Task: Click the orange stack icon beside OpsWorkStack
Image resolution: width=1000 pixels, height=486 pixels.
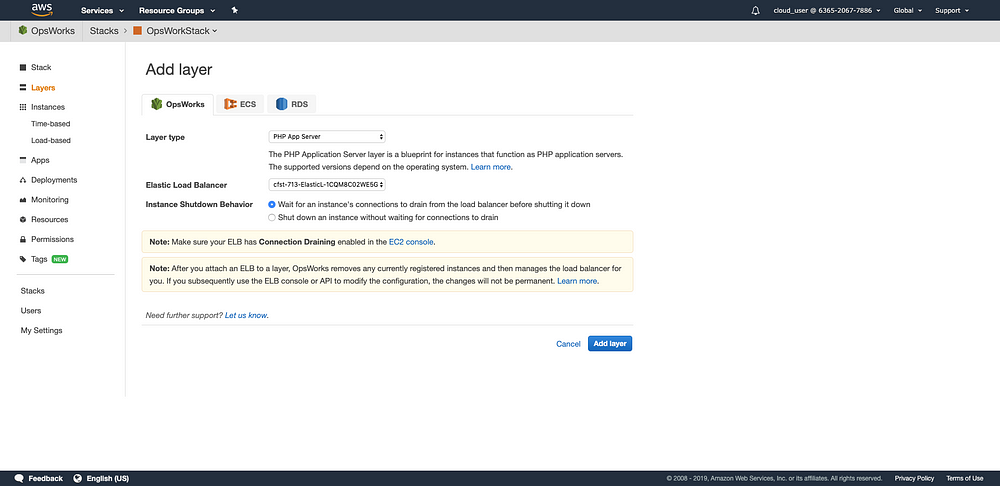Action: [137, 31]
